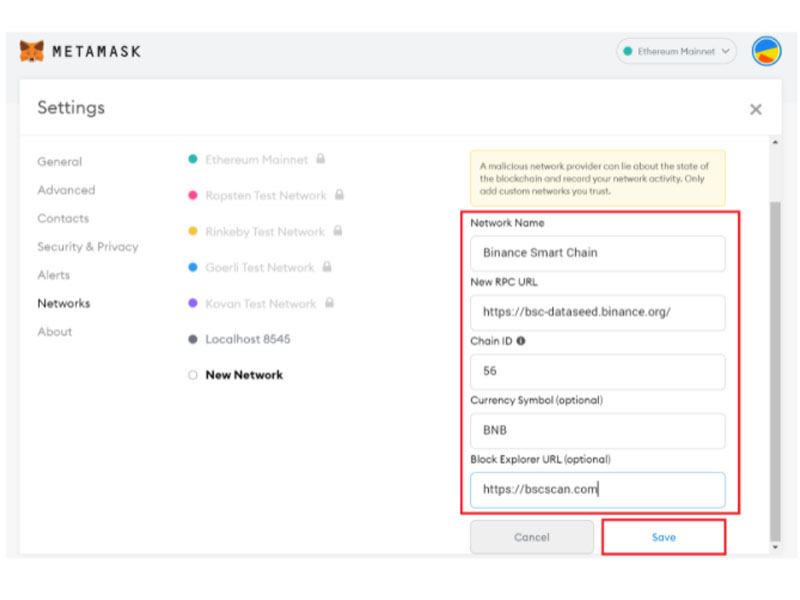Go to the Contacts settings tab

63,218
